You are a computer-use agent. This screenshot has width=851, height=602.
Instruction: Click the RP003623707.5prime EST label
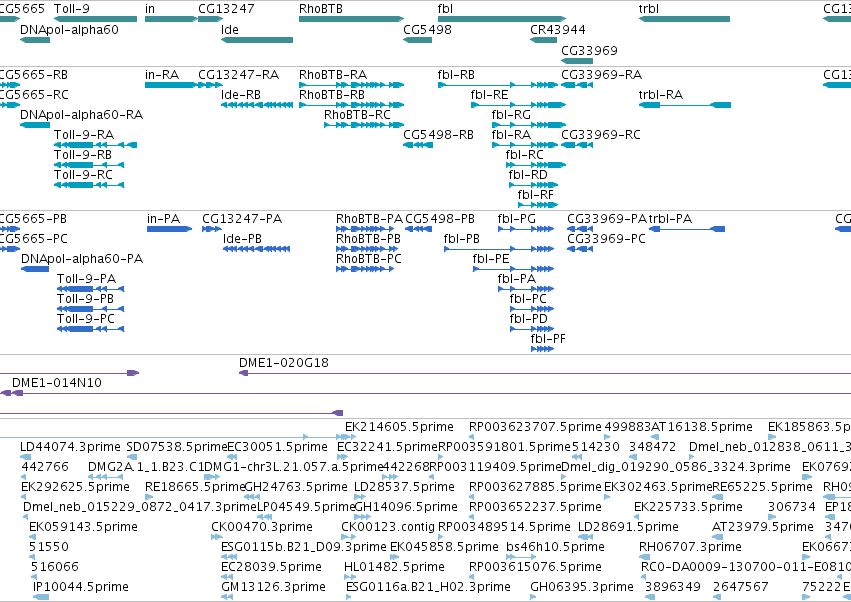(x=535, y=427)
